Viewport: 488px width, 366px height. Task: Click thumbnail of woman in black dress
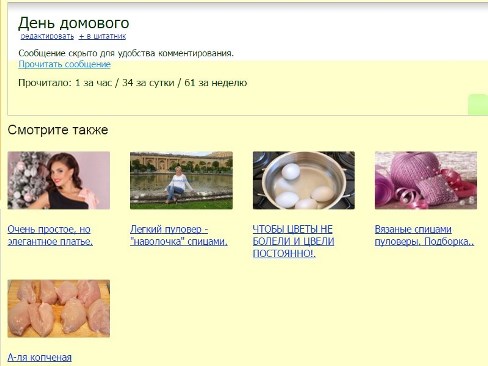tap(59, 180)
